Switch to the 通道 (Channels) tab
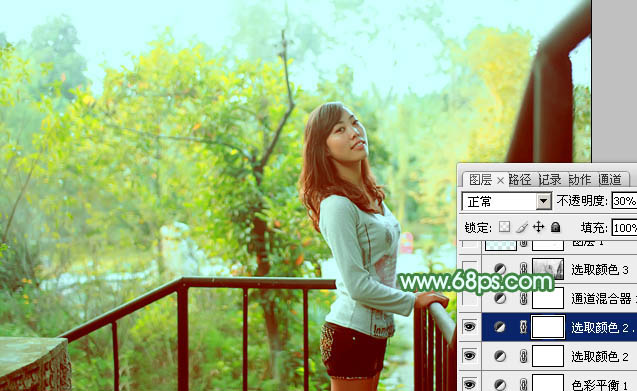637x391 pixels. (610, 179)
